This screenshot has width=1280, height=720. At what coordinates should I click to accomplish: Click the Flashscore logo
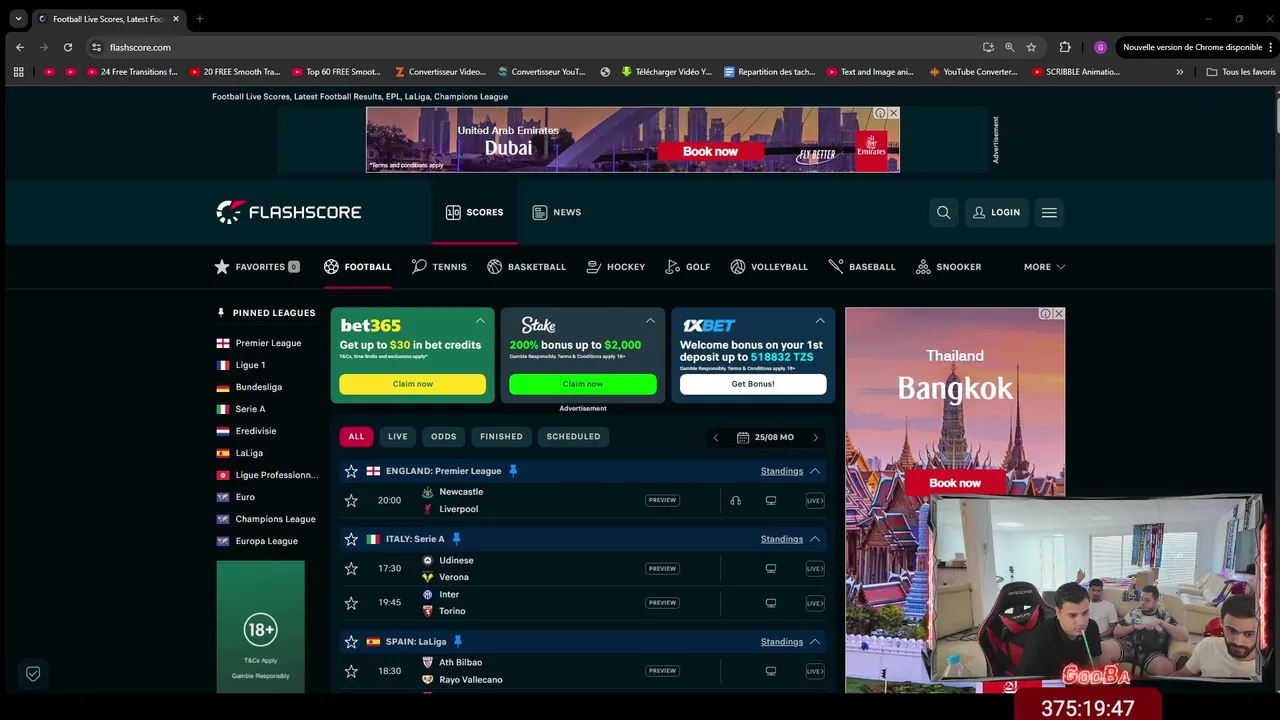[289, 212]
